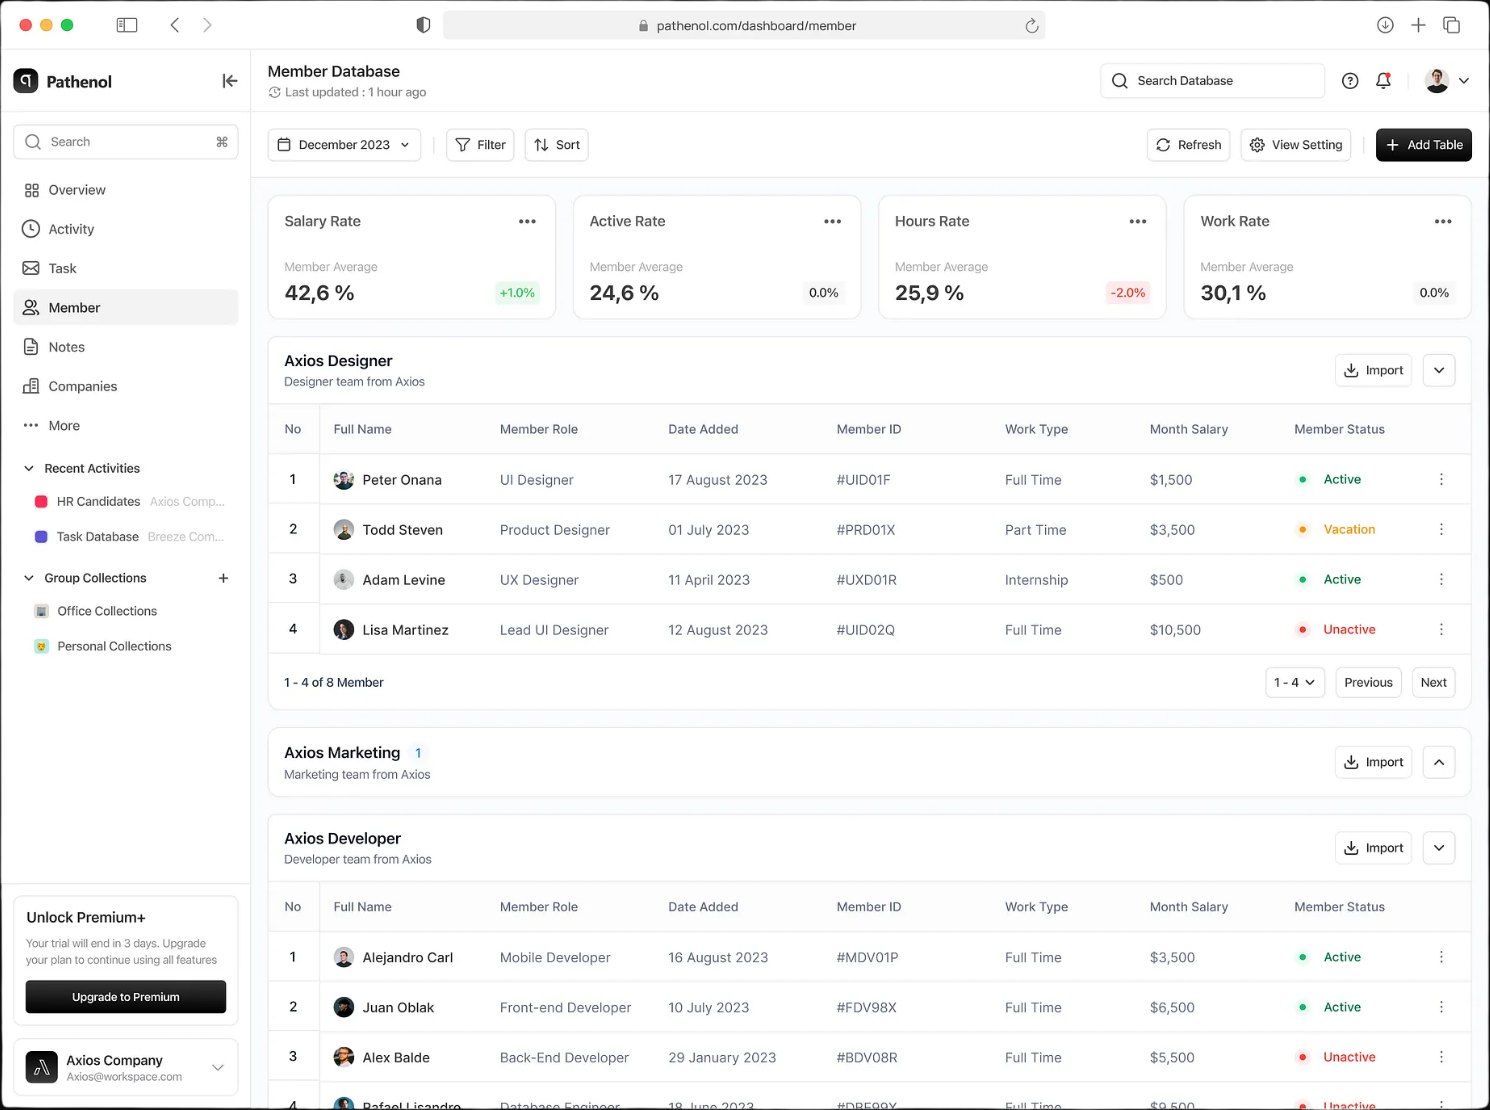Collapse the sidebar with the arrow icon
This screenshot has width=1490, height=1110.
[x=229, y=81]
